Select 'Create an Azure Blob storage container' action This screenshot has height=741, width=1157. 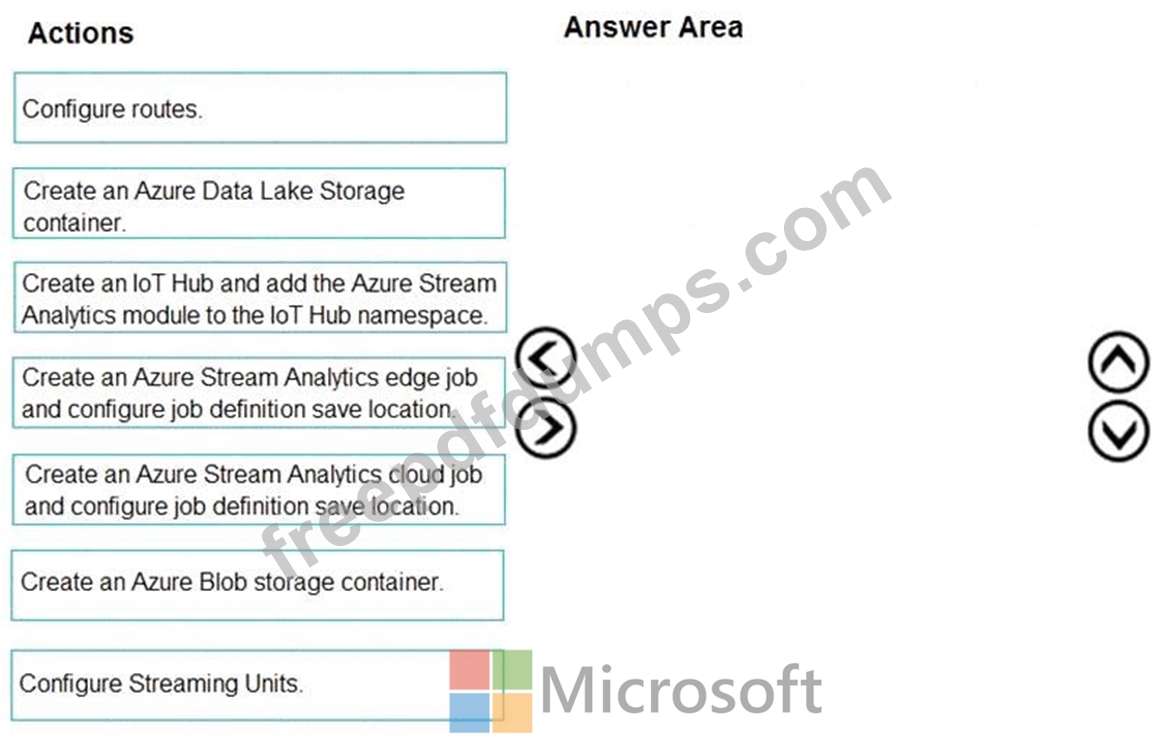(258, 585)
